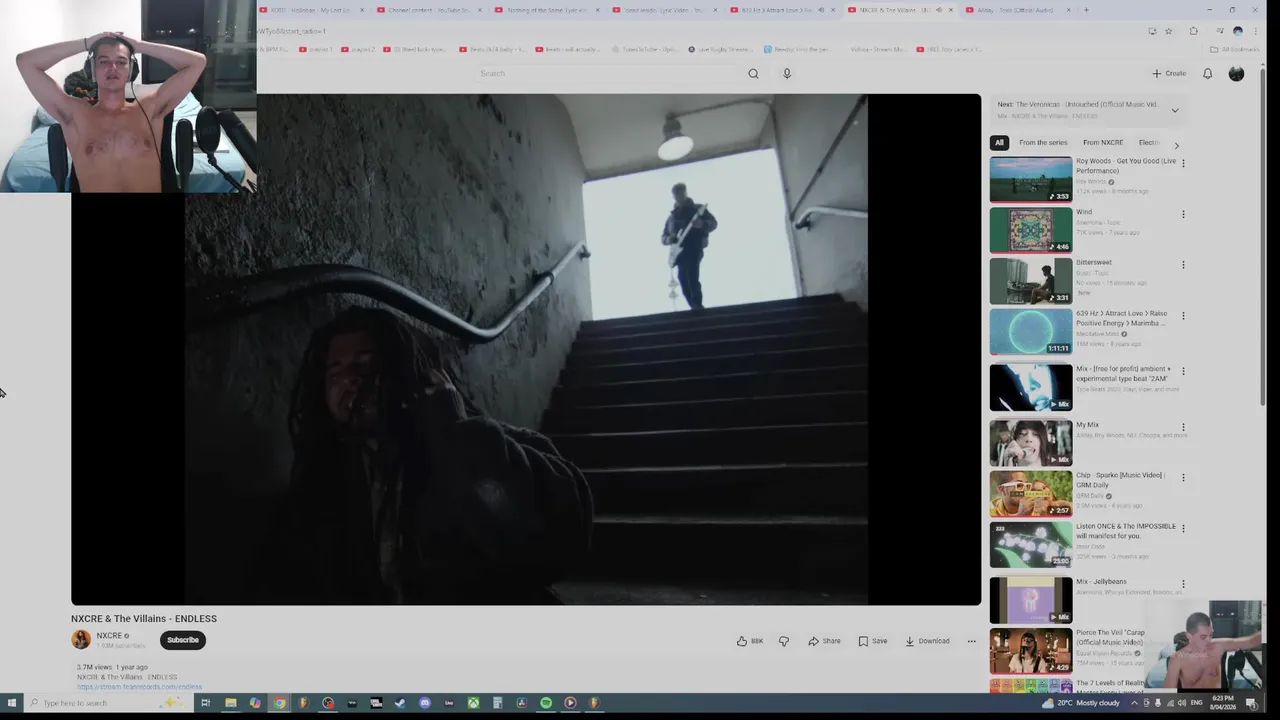Screen dimensions: 1280x720
Task: Open options menu for Wind video
Action: 1183,214
